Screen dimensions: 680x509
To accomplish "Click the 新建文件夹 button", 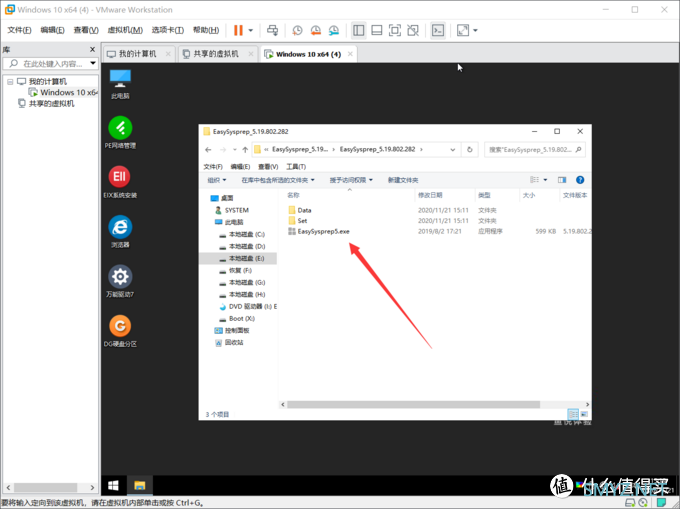I will pos(403,180).
